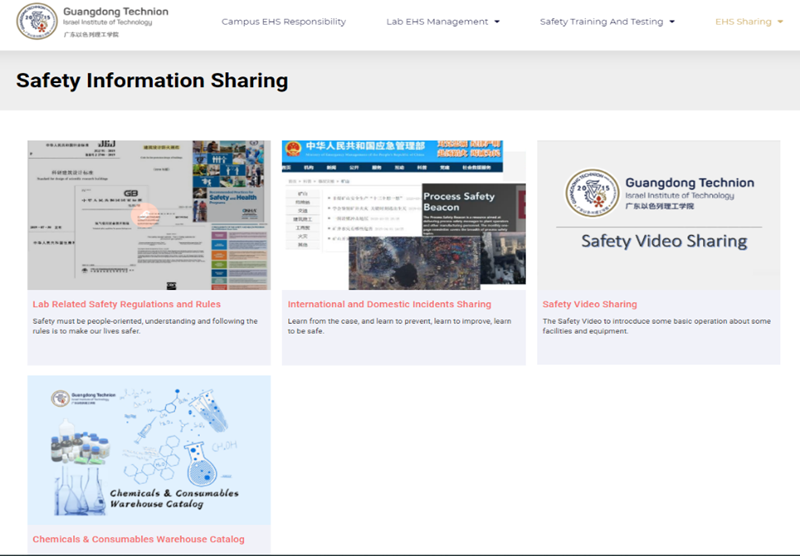This screenshot has width=800, height=556.
Task: Click the Process Safety Beacon panel in incidents image
Action: point(459,210)
